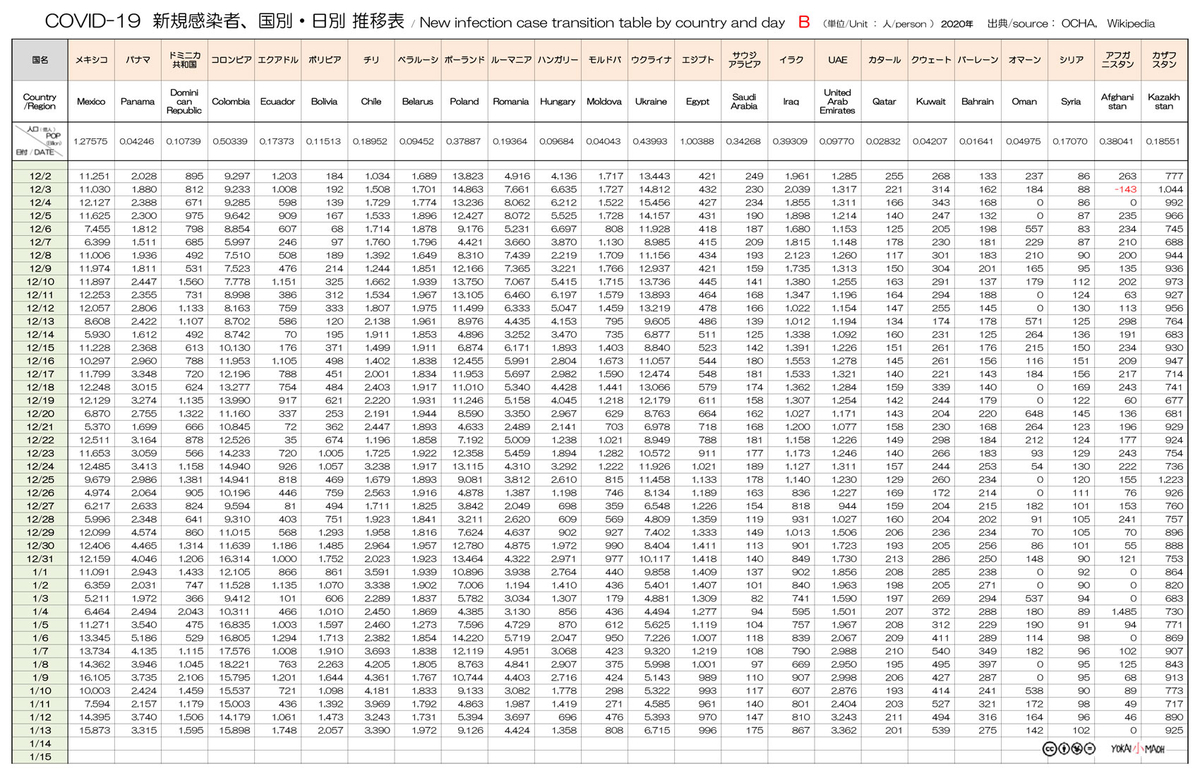Select the 'Poland' column header
Viewport: 1200px width, 771px height.
point(464,101)
